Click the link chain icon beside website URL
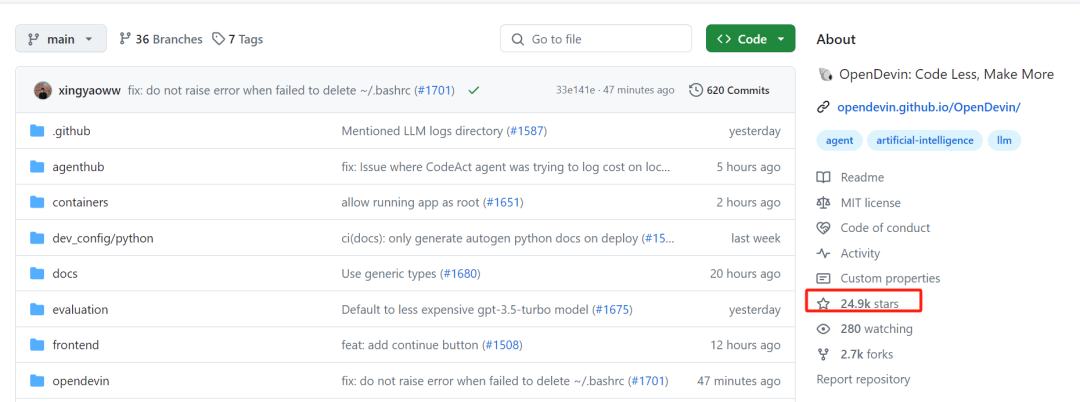Image resolution: width=1080 pixels, height=402 pixels. coord(823,107)
